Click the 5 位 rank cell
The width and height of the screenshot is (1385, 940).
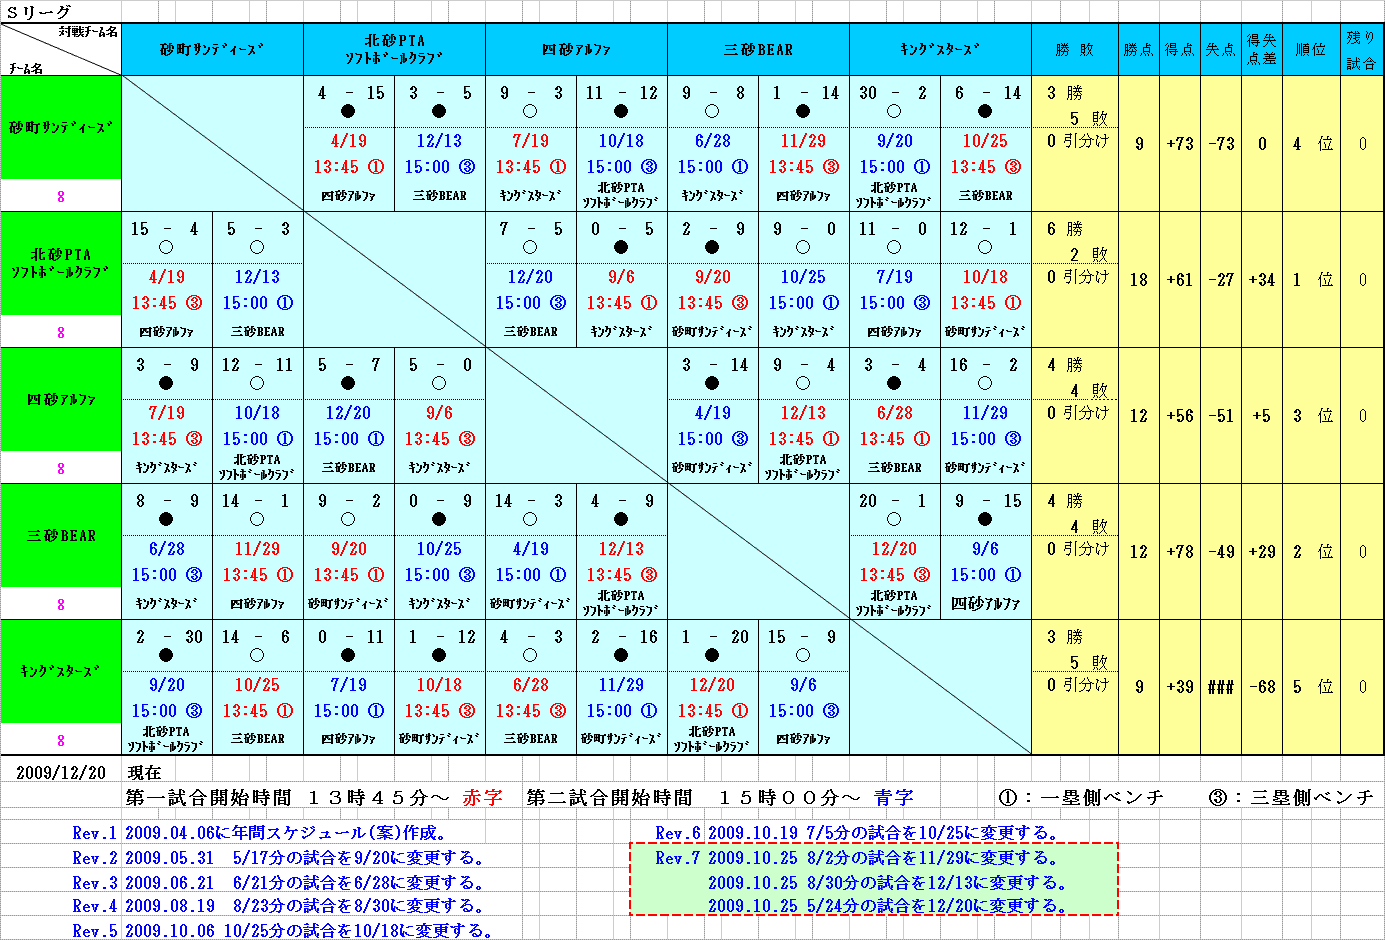click(x=1311, y=687)
